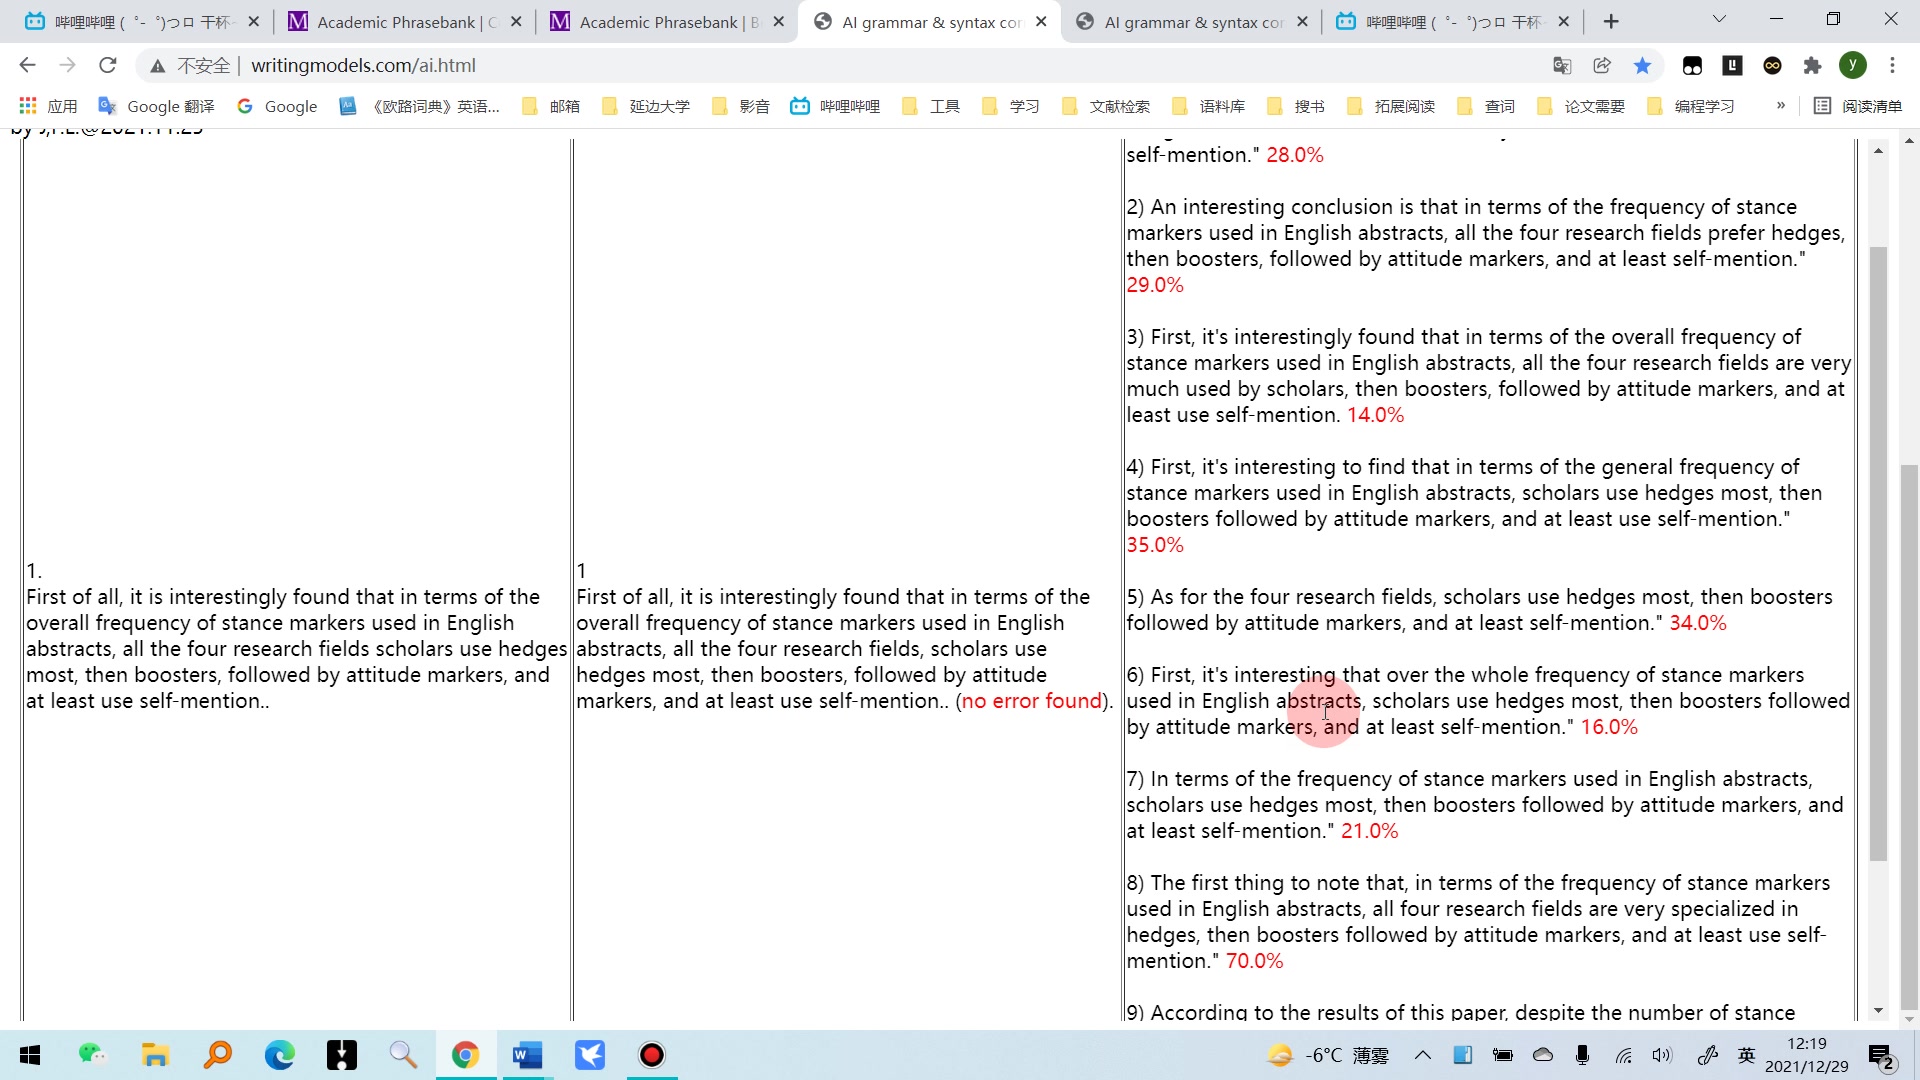Click the 35.0% score text

[x=1155, y=545]
